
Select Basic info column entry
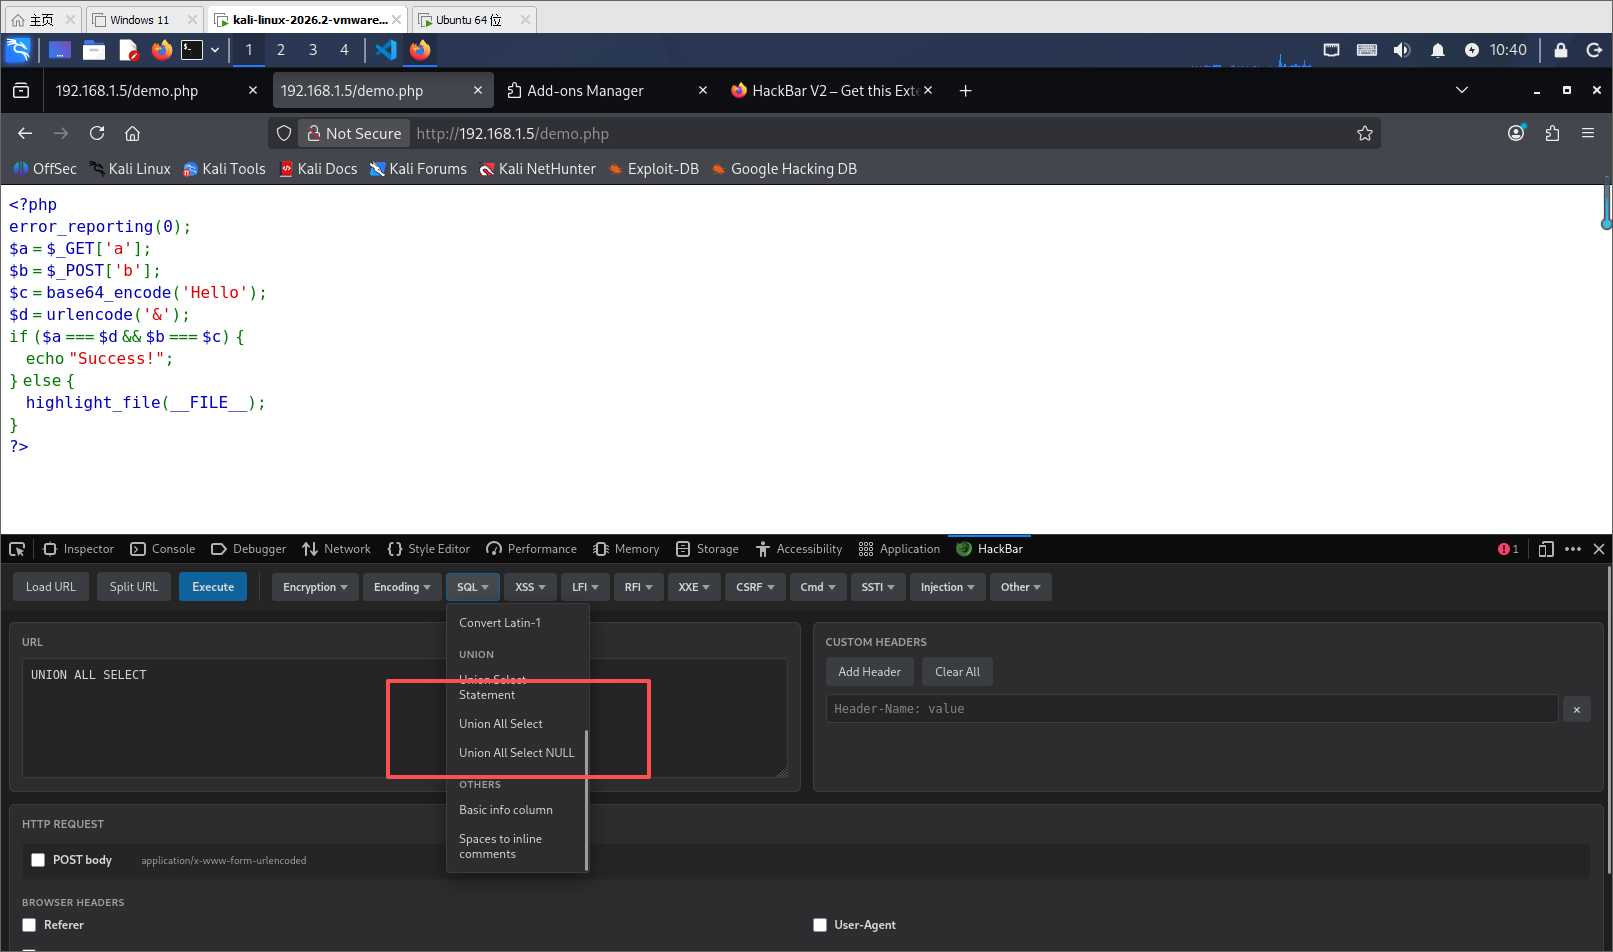(506, 810)
